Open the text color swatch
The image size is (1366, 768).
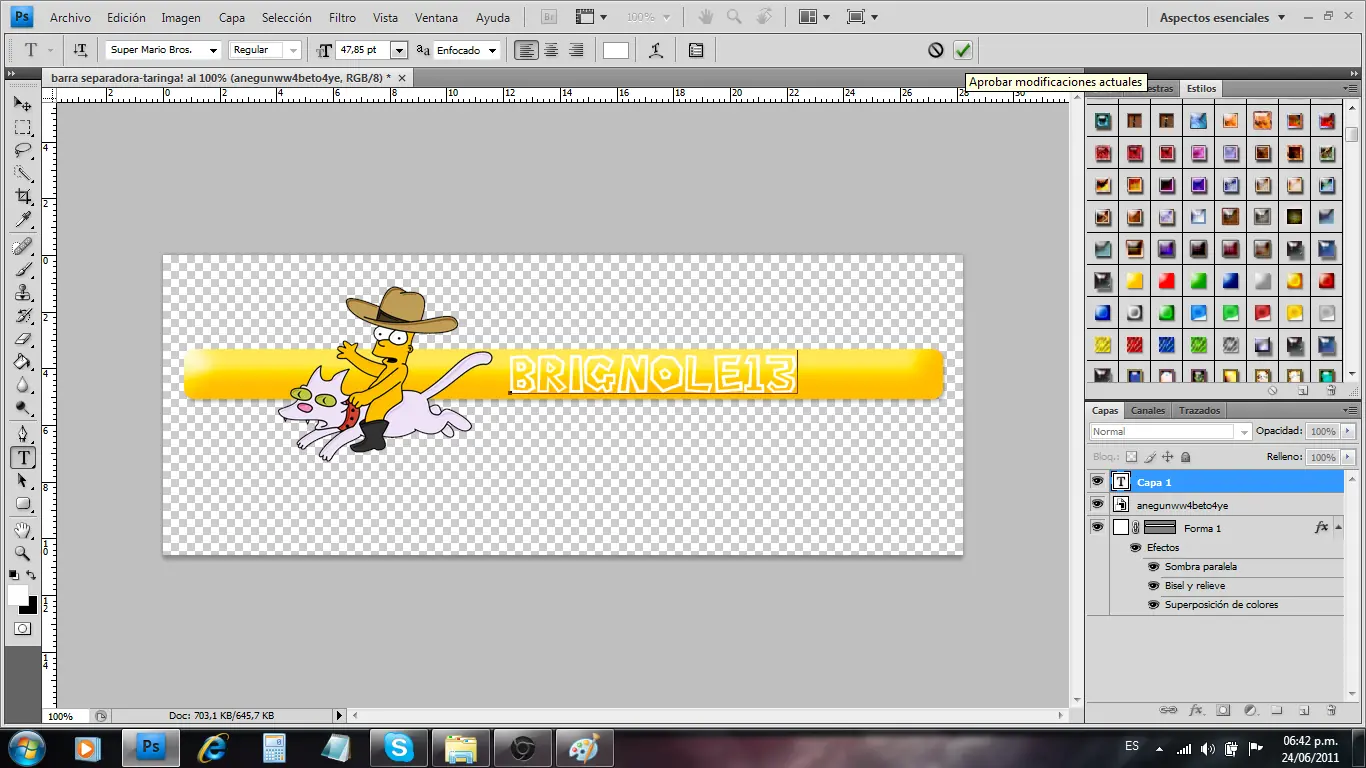pos(616,50)
